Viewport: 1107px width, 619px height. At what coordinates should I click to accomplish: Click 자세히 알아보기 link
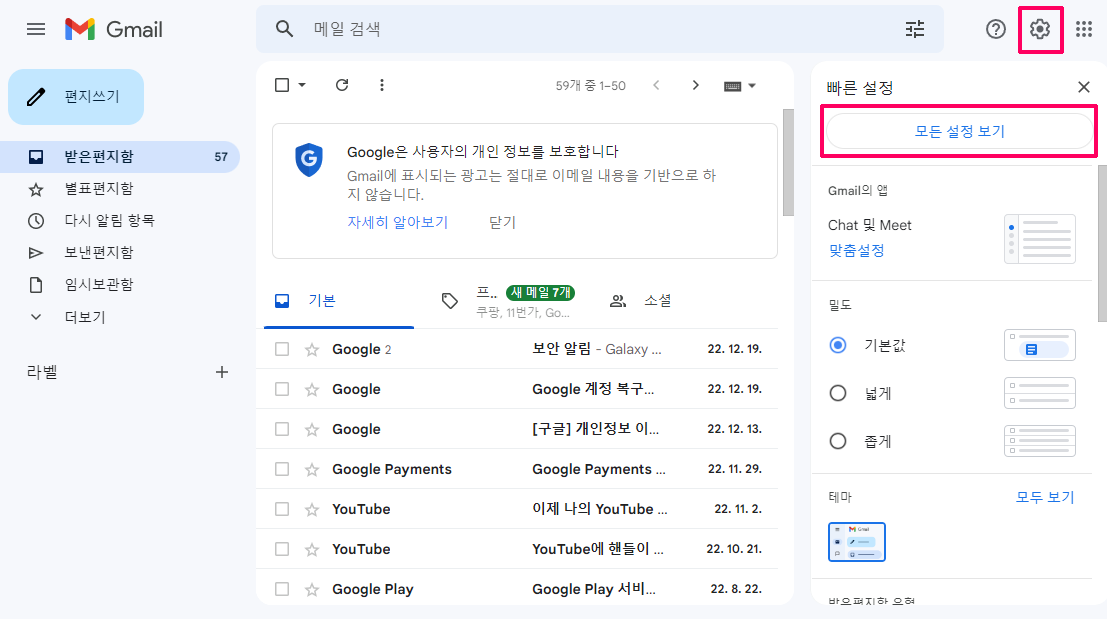(x=397, y=222)
